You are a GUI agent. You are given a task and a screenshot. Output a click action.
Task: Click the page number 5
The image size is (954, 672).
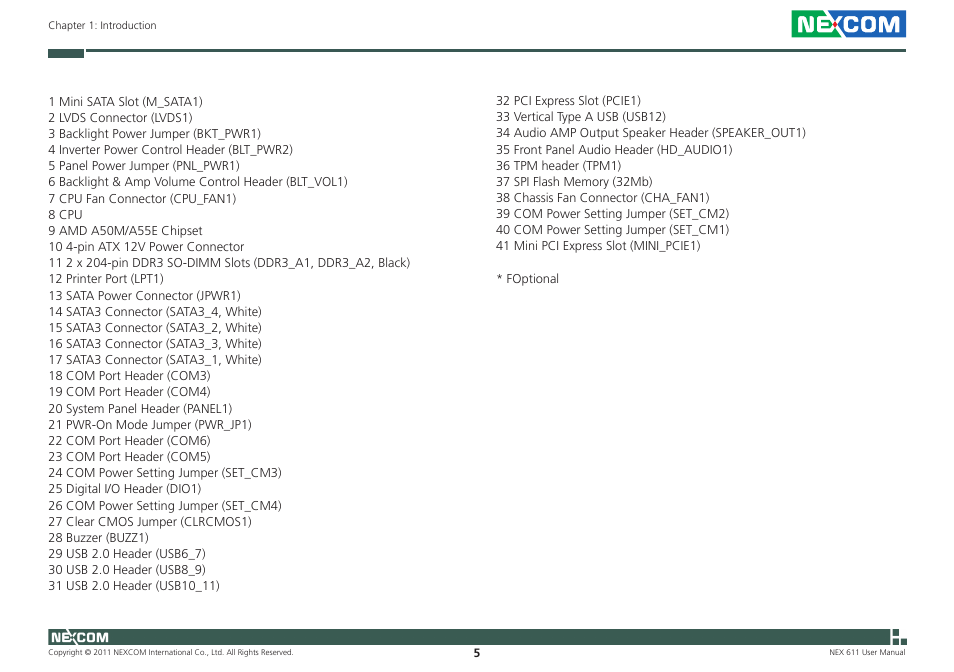point(477,653)
